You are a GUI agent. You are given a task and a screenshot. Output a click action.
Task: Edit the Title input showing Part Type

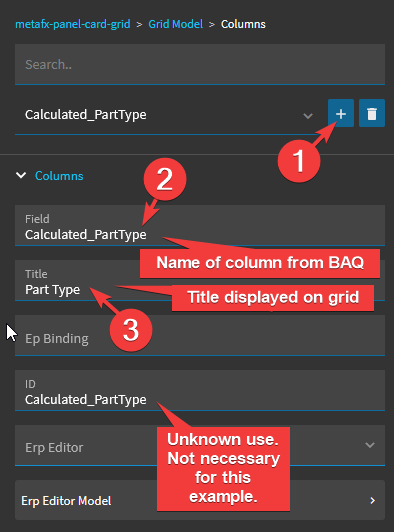pos(200,280)
